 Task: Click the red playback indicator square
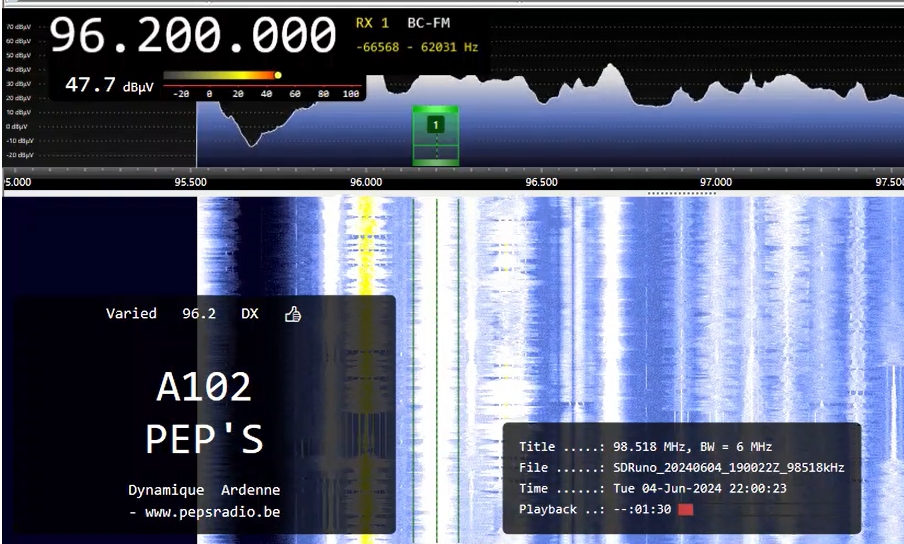[x=685, y=510]
